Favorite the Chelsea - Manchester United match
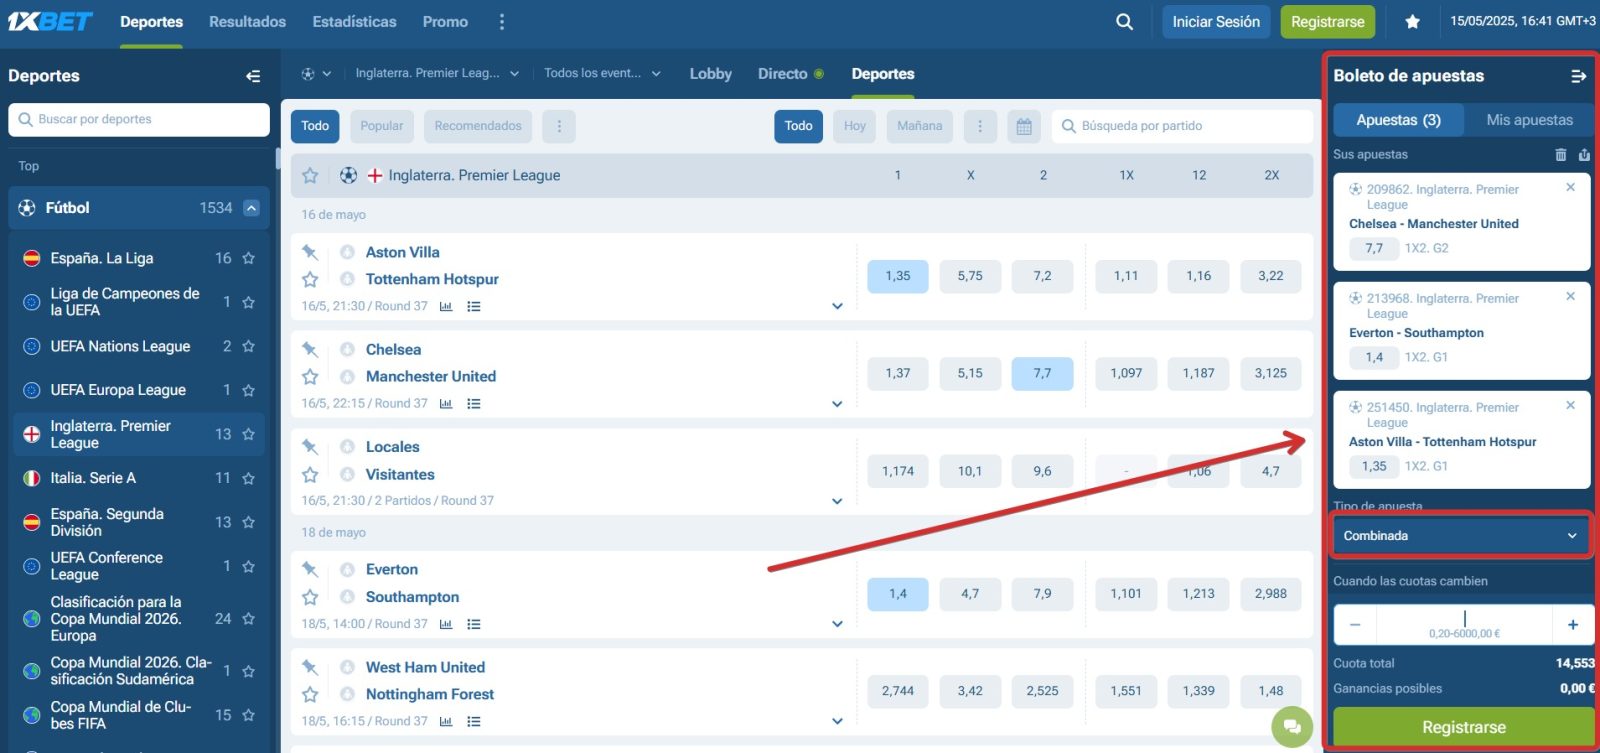 (x=310, y=376)
